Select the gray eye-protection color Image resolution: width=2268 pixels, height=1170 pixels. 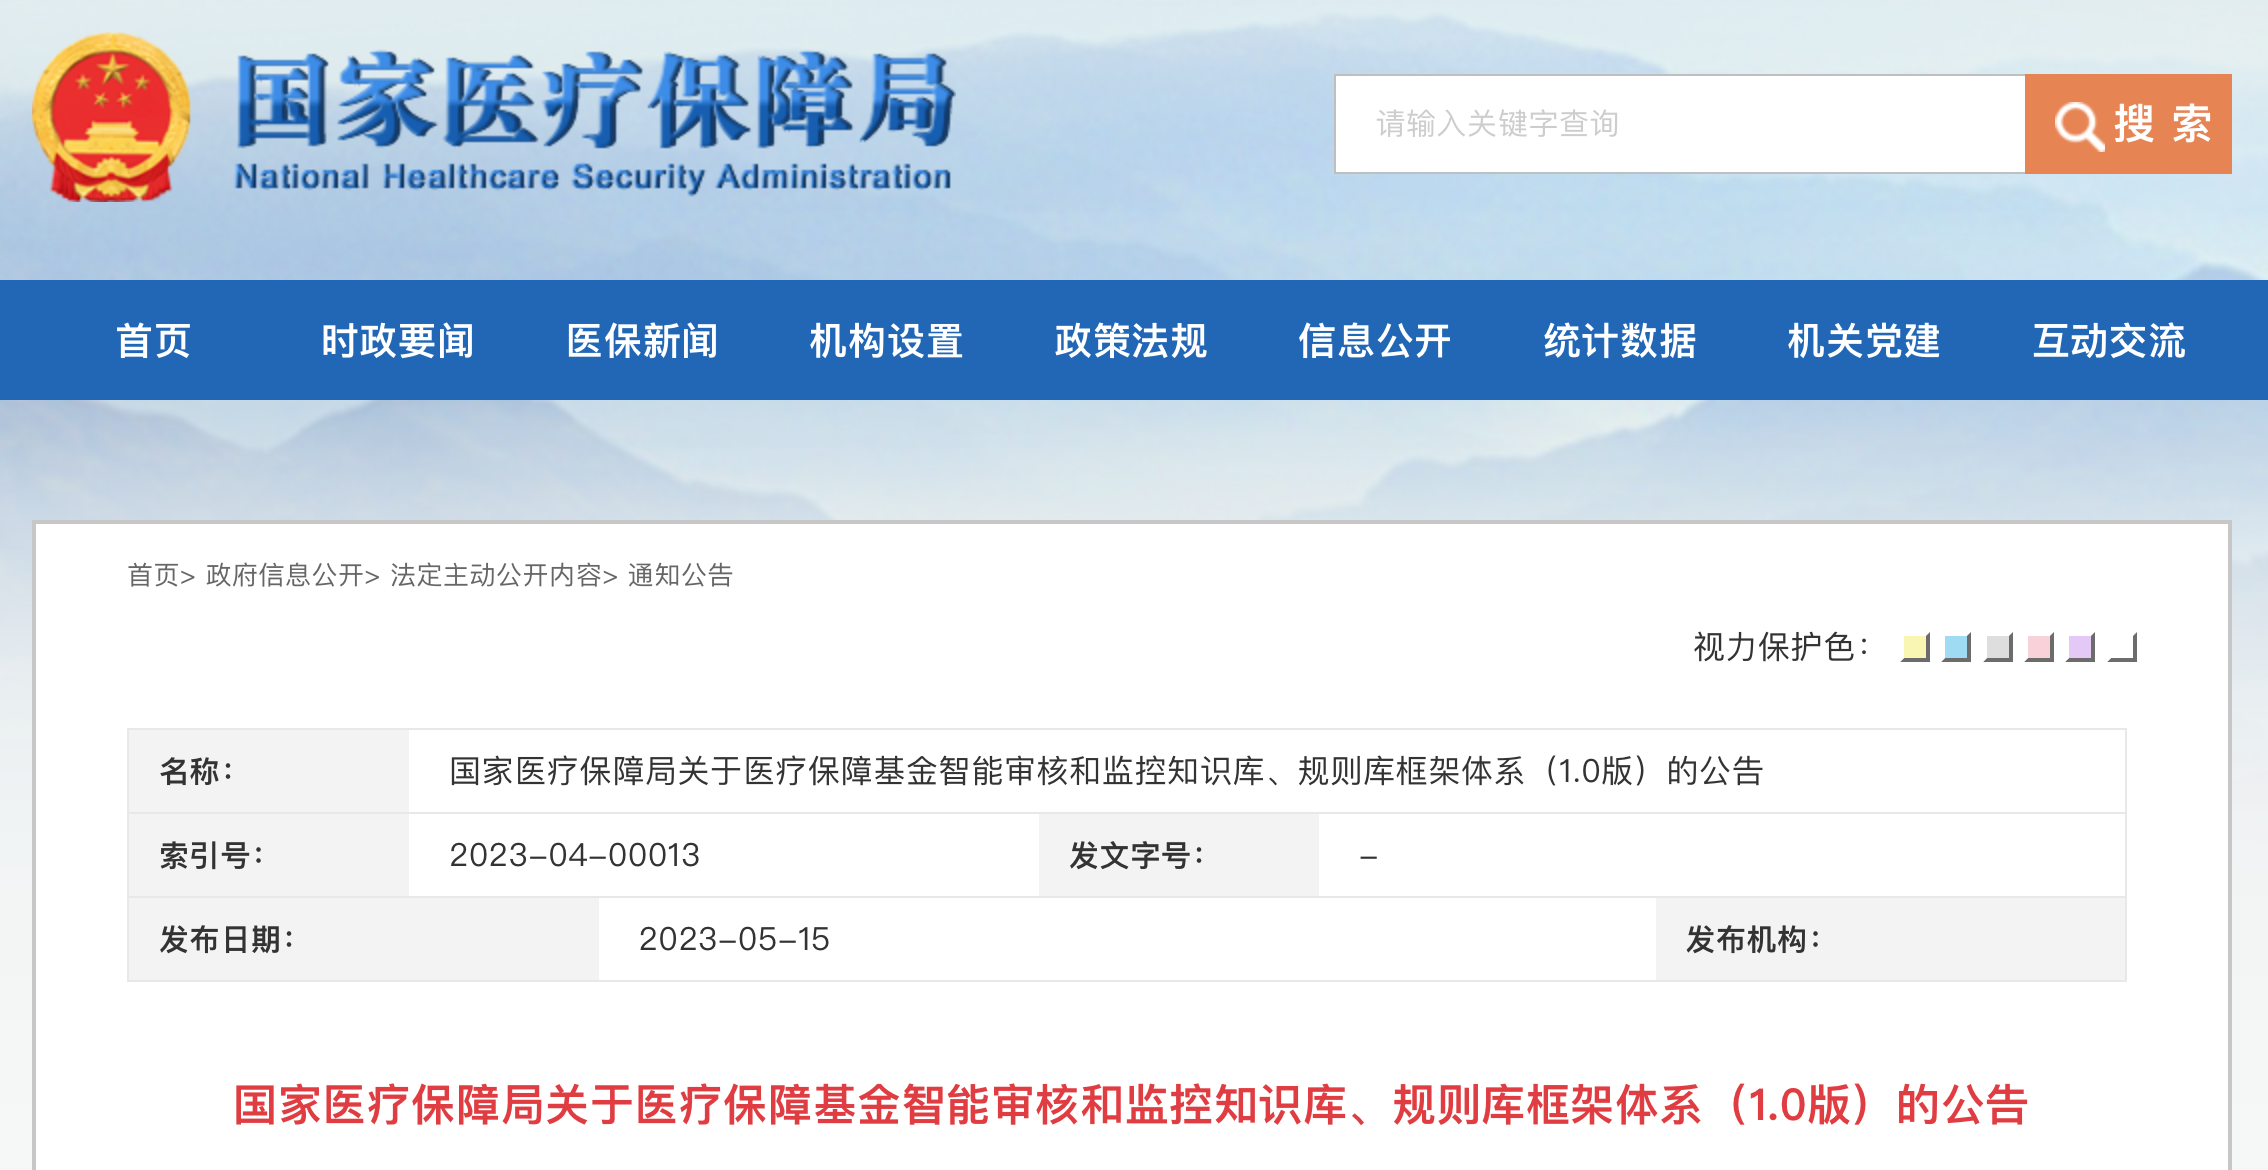point(1998,647)
